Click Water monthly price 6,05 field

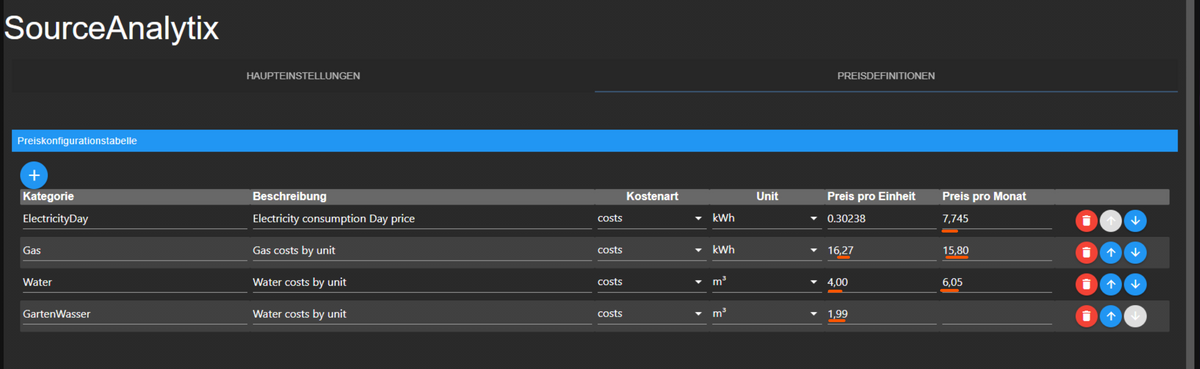click(x=996, y=282)
